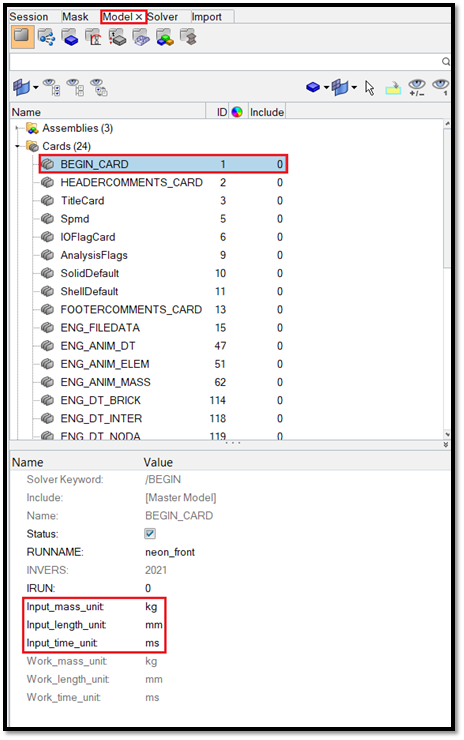
Task: Toggle the Status checkbox
Action: point(150,534)
